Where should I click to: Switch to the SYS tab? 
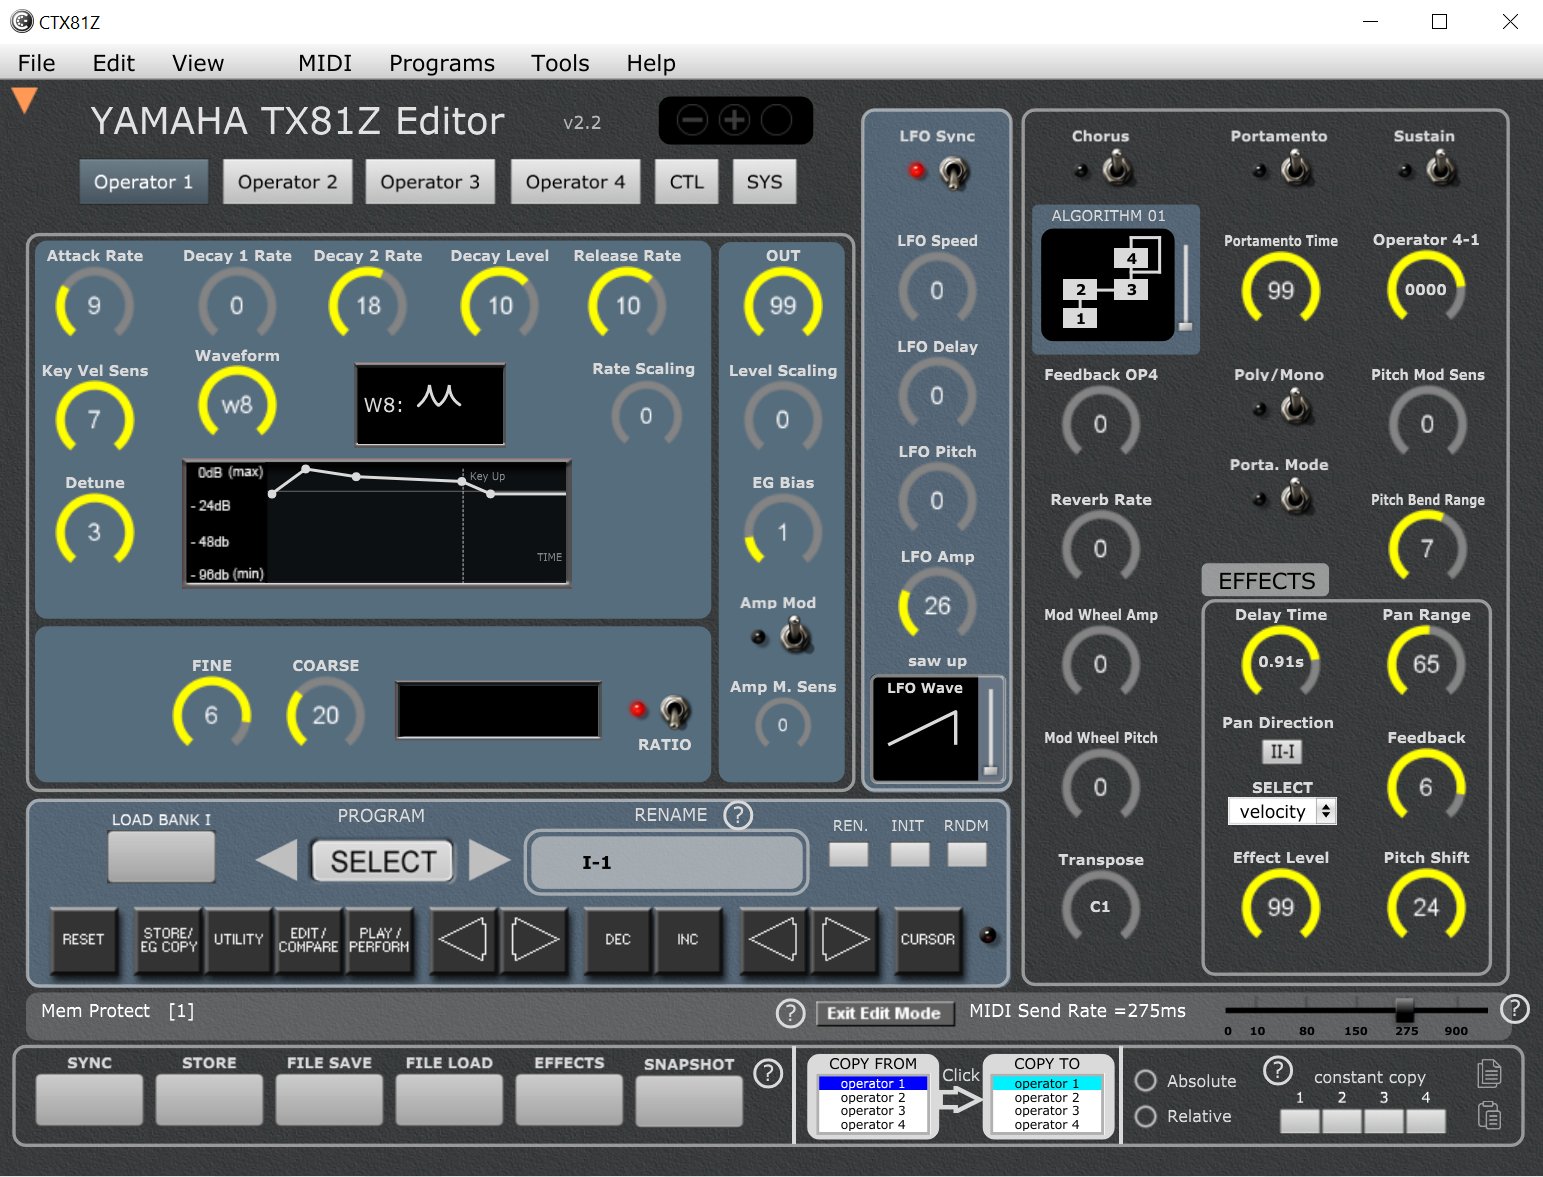pos(765,182)
